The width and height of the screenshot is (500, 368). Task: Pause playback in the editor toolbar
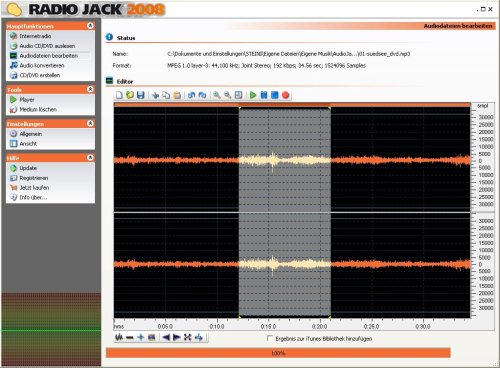(264, 95)
